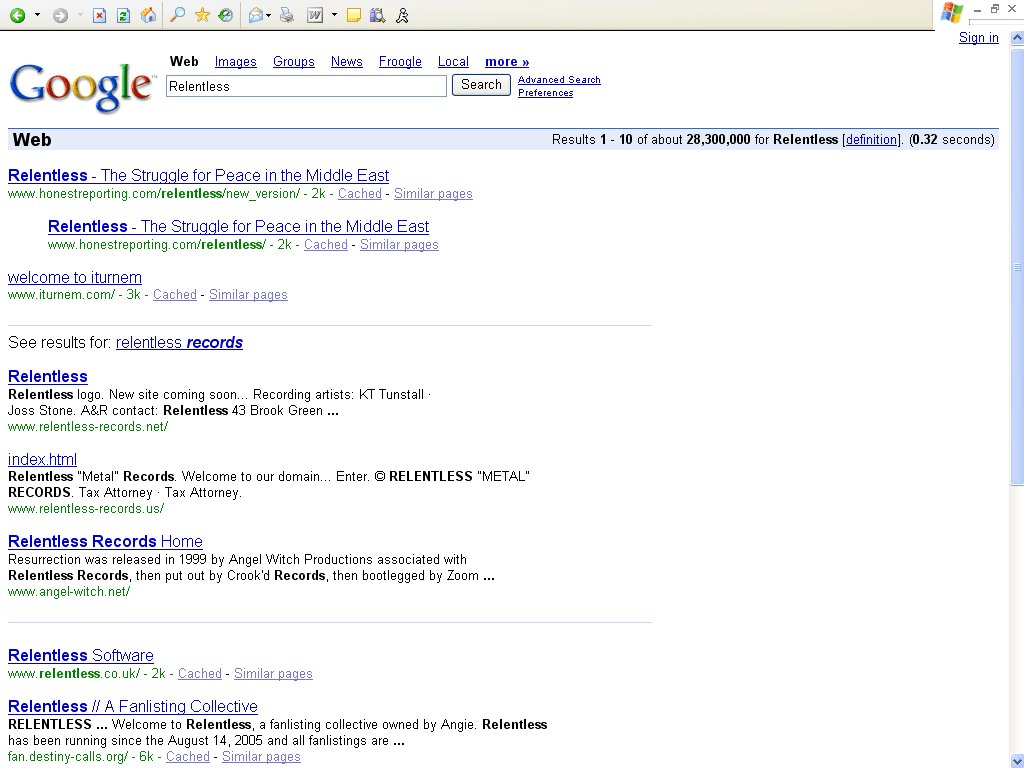Click the scrollbar down arrow

coord(1017,761)
